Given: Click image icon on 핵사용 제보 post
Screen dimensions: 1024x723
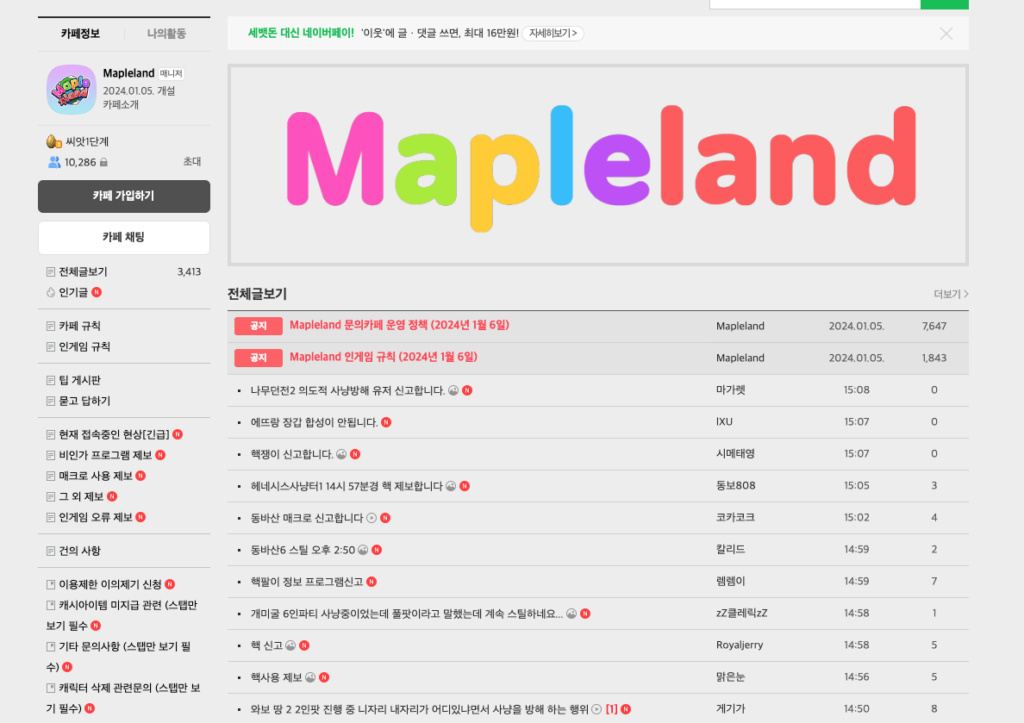Looking at the screenshot, I should pos(310,678).
